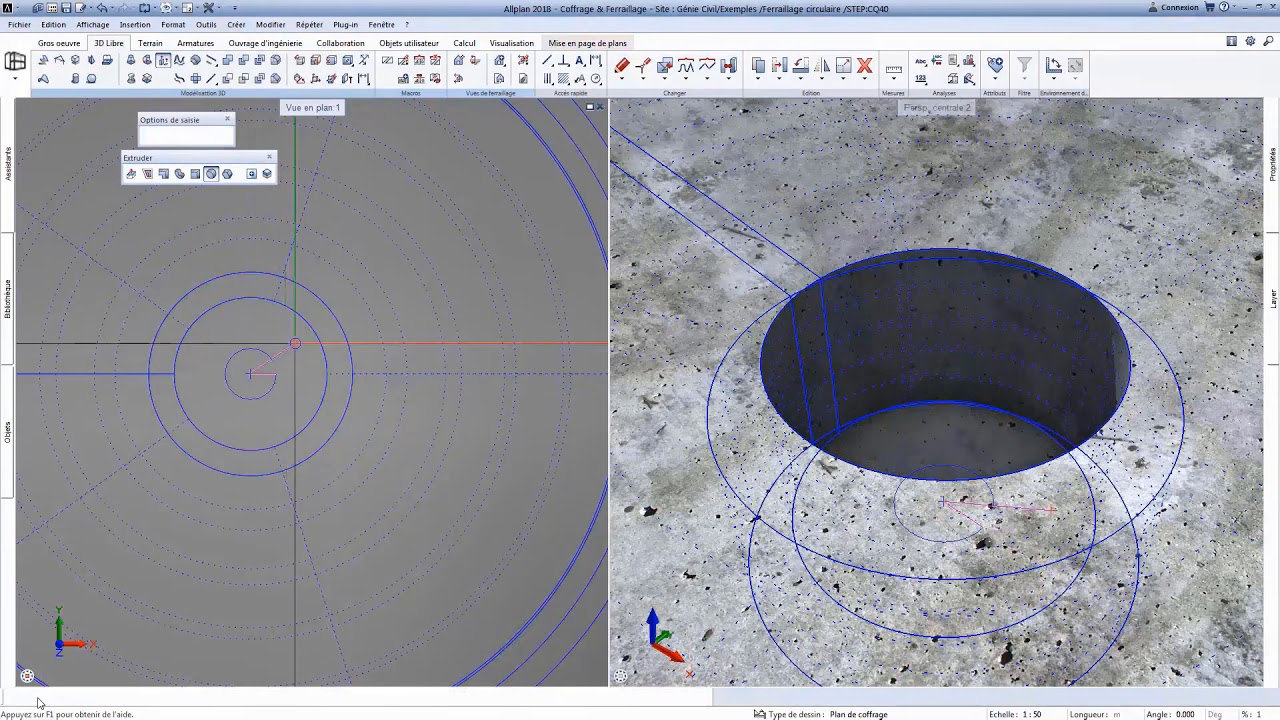
Task: Click the hatching tool in Accès rapide
Action: pyautogui.click(x=563, y=78)
